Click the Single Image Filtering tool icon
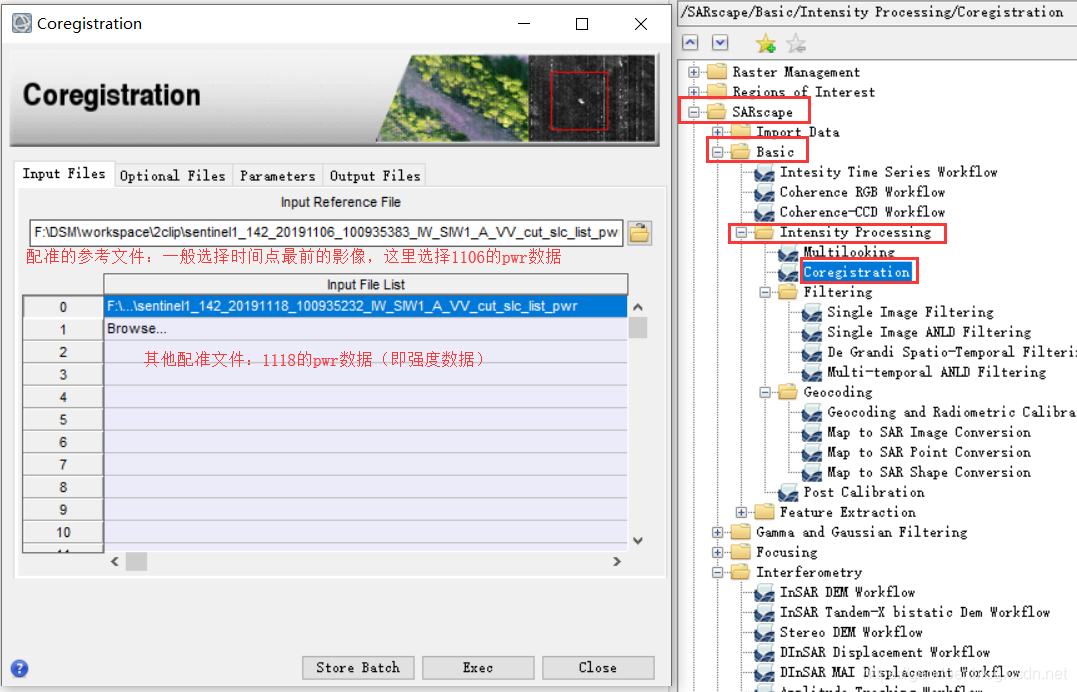The image size is (1077, 692). (812, 312)
